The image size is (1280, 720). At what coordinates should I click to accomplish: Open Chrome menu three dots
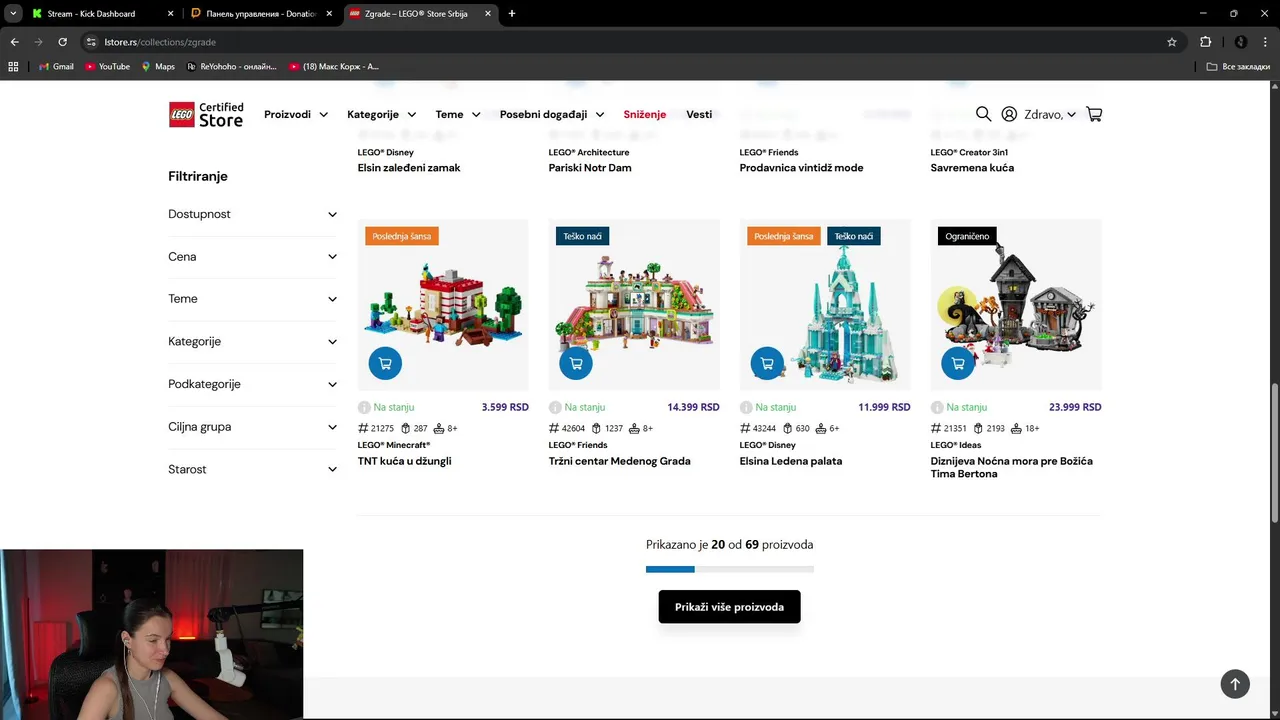(1267, 42)
